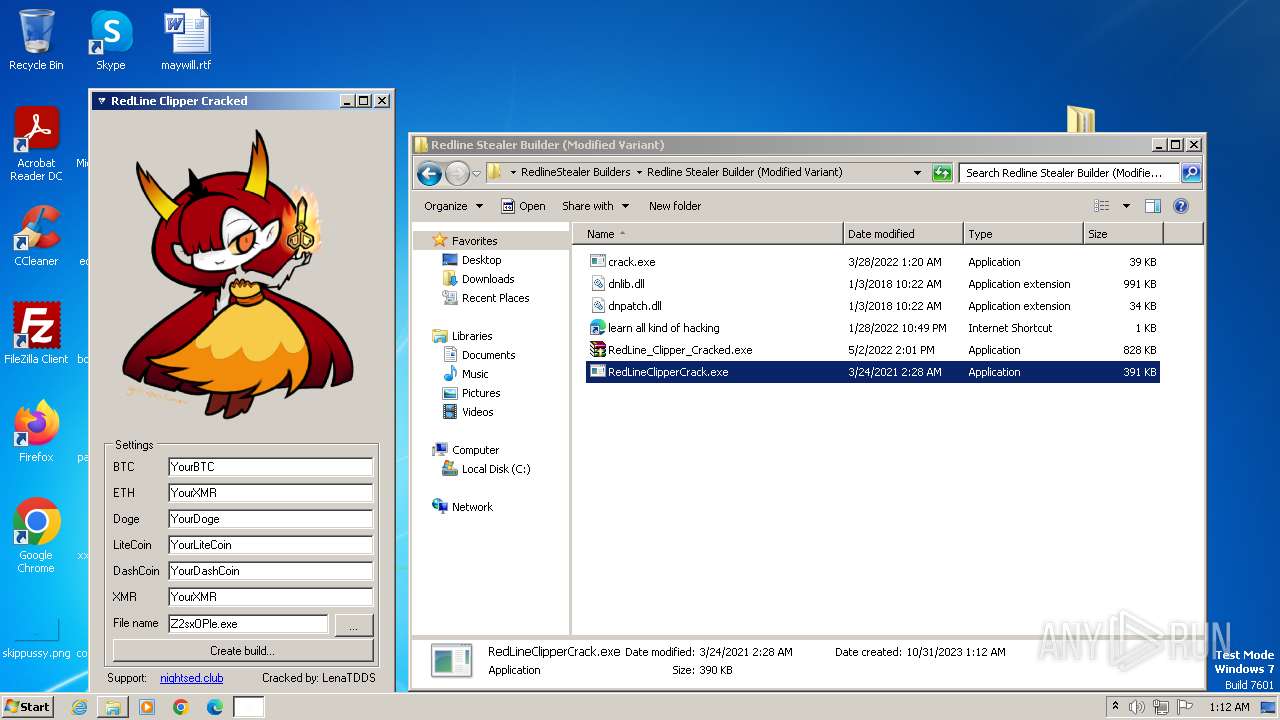Open Downloads in navigation pane
This screenshot has width=1280, height=720.
tap(488, 279)
